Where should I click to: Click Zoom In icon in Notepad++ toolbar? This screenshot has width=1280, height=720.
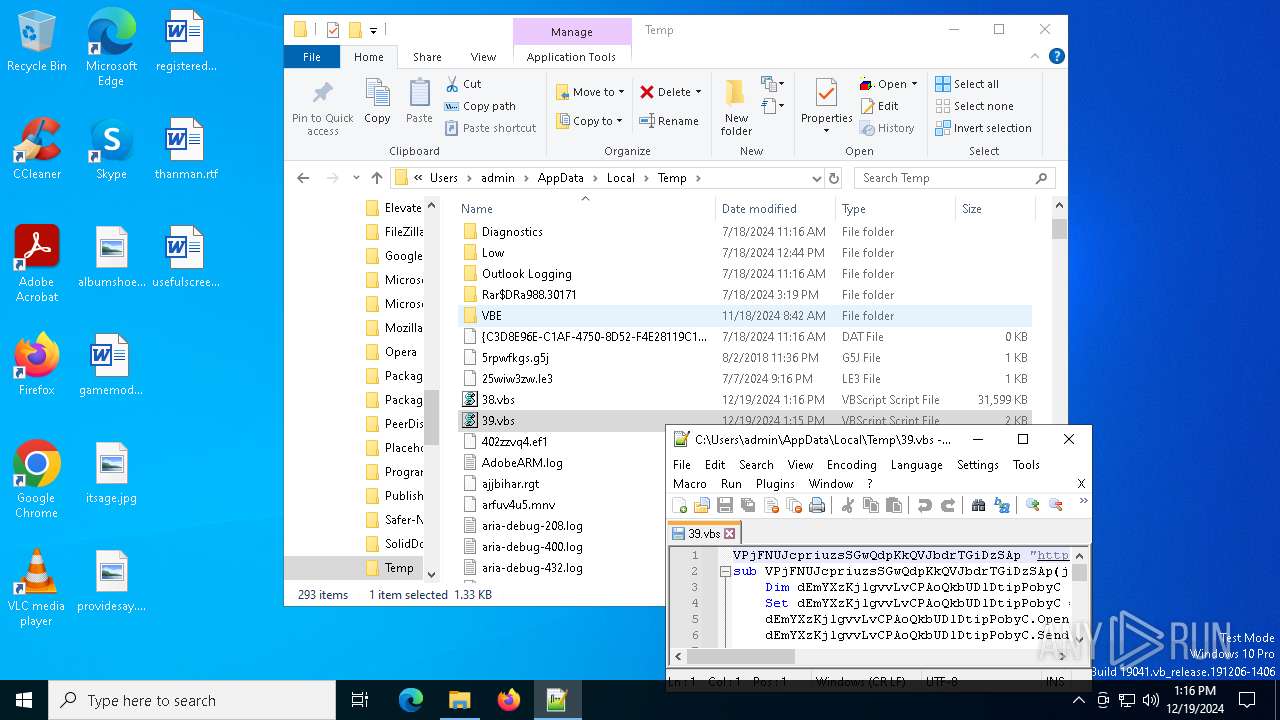(x=1032, y=506)
